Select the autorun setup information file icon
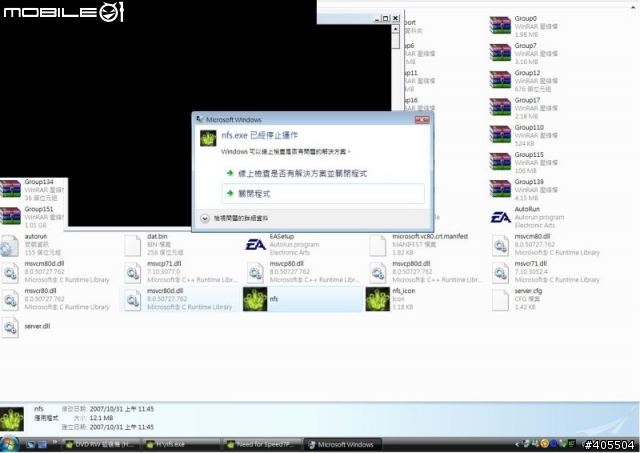 pos(10,246)
